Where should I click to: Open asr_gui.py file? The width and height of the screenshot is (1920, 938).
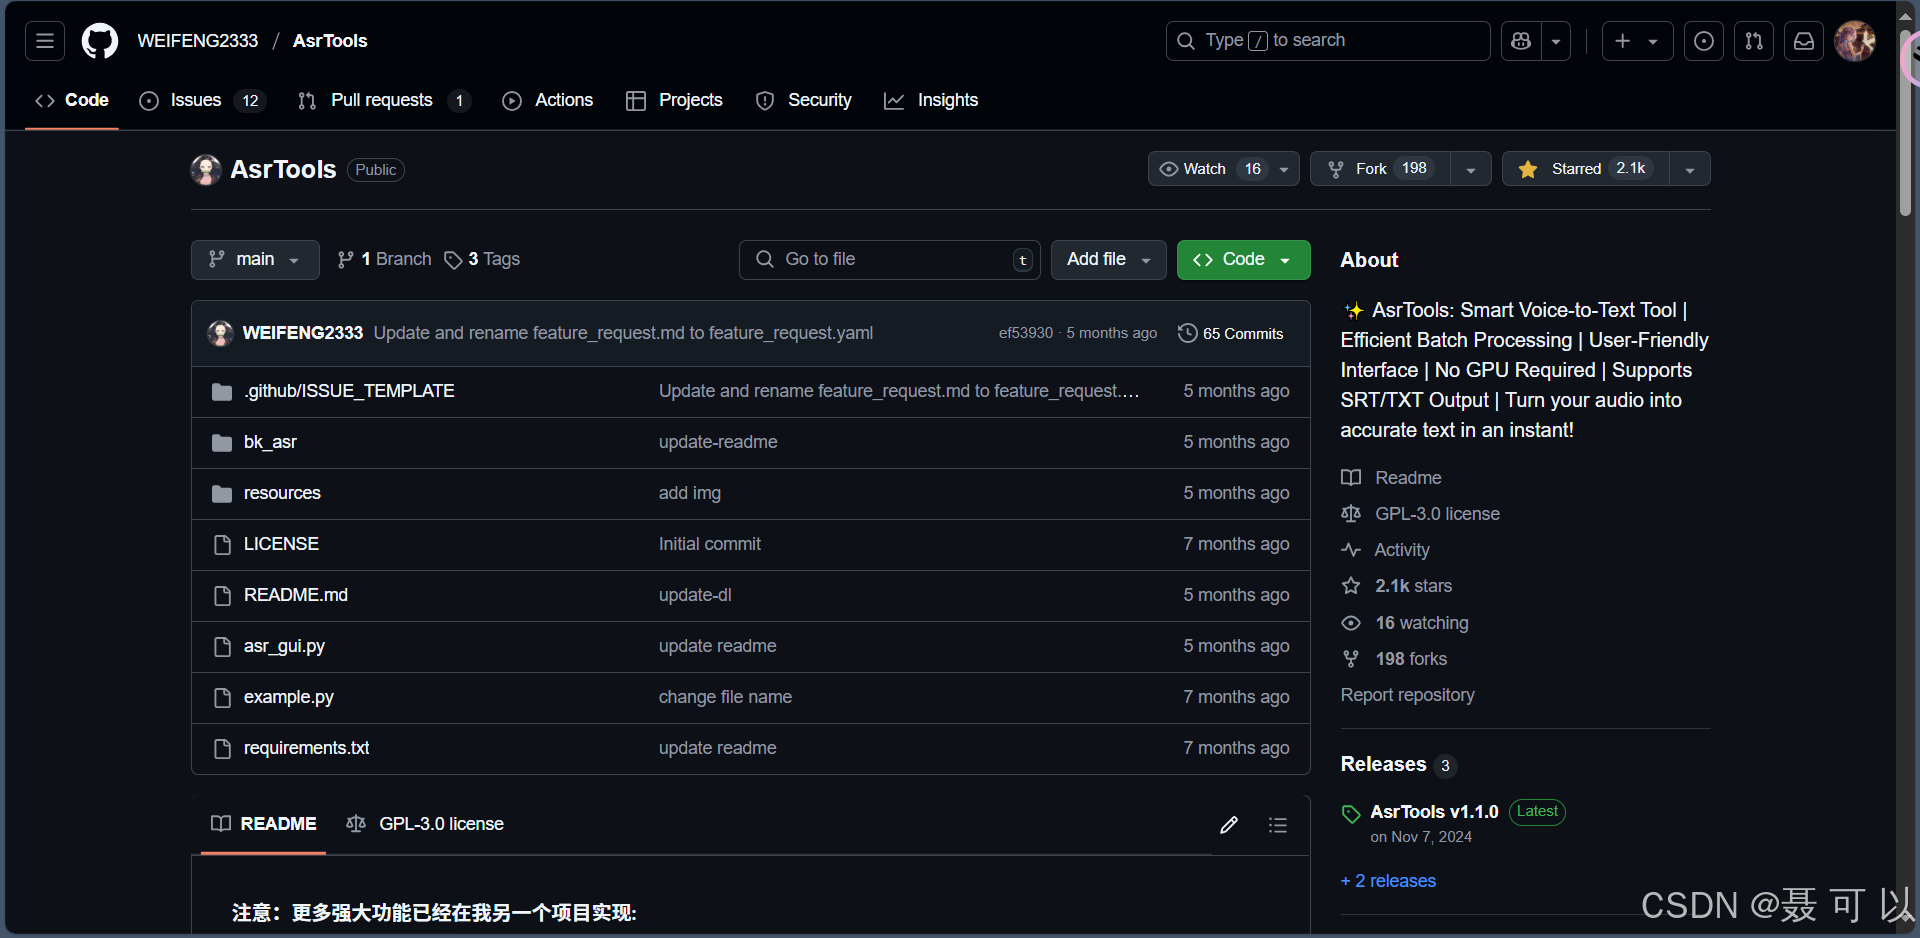click(x=284, y=646)
